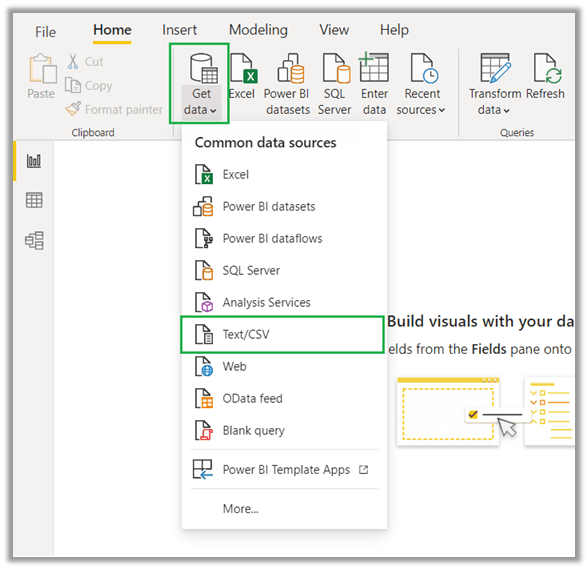Click the Fields pane illustration thumbnail
Screen dimensions: 588x570
(549, 411)
